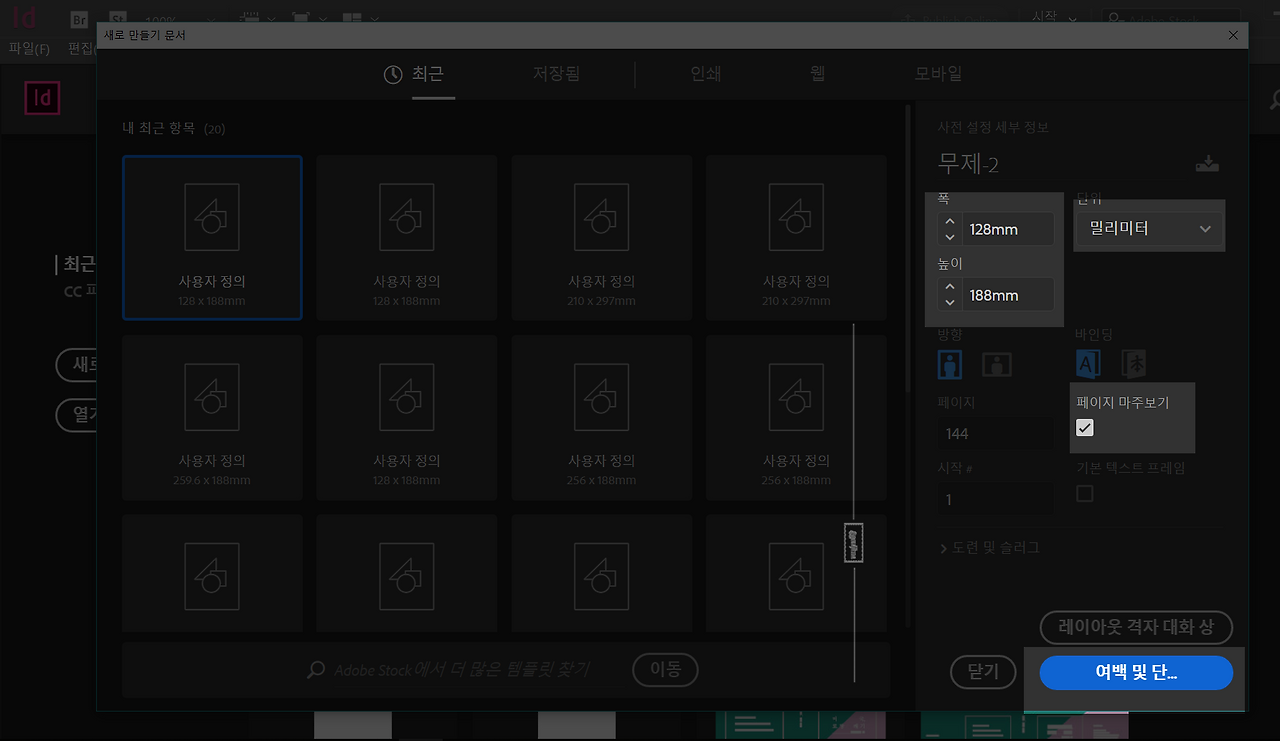Click the 여백 및 단... button
Screen dimensions: 1280x741
1136,673
